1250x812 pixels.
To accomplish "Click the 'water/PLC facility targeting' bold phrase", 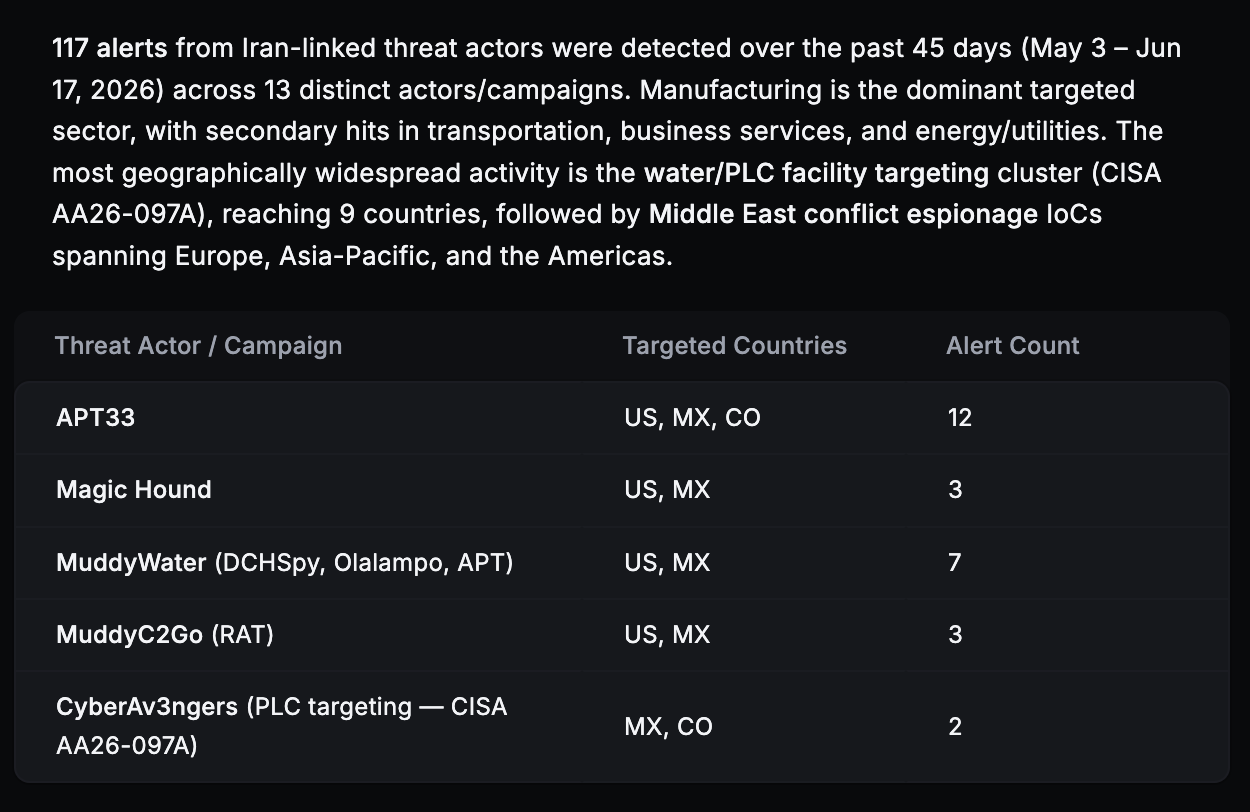I will point(816,173).
